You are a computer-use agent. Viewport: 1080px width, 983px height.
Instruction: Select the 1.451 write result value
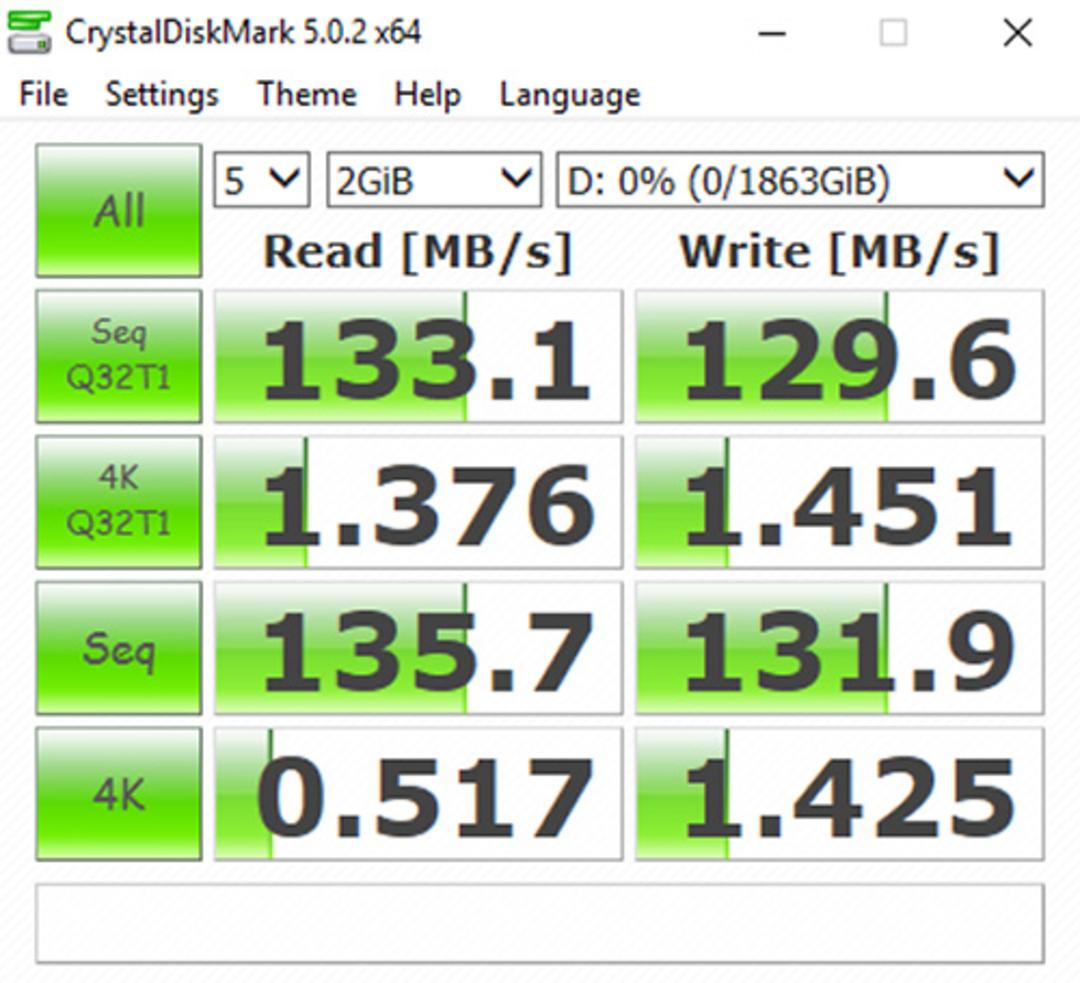[x=840, y=502]
